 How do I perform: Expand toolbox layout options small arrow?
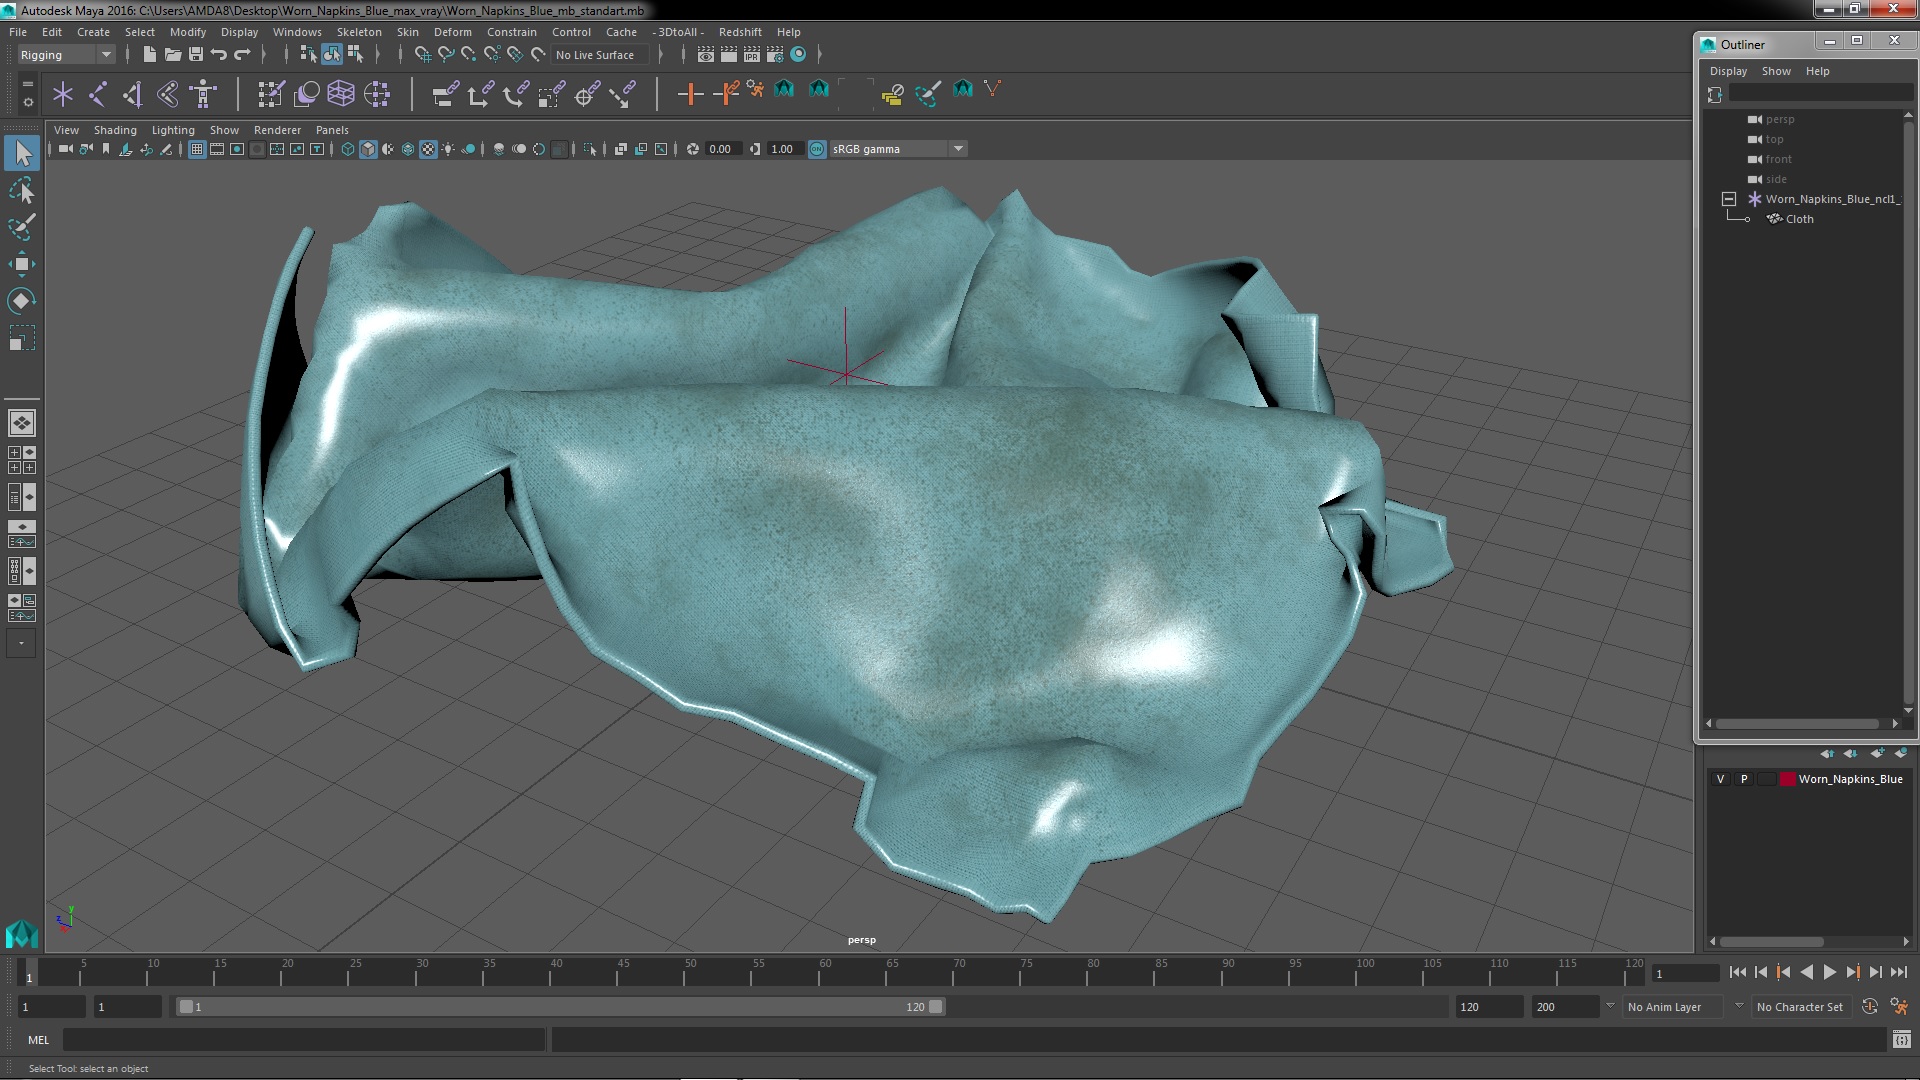click(21, 643)
